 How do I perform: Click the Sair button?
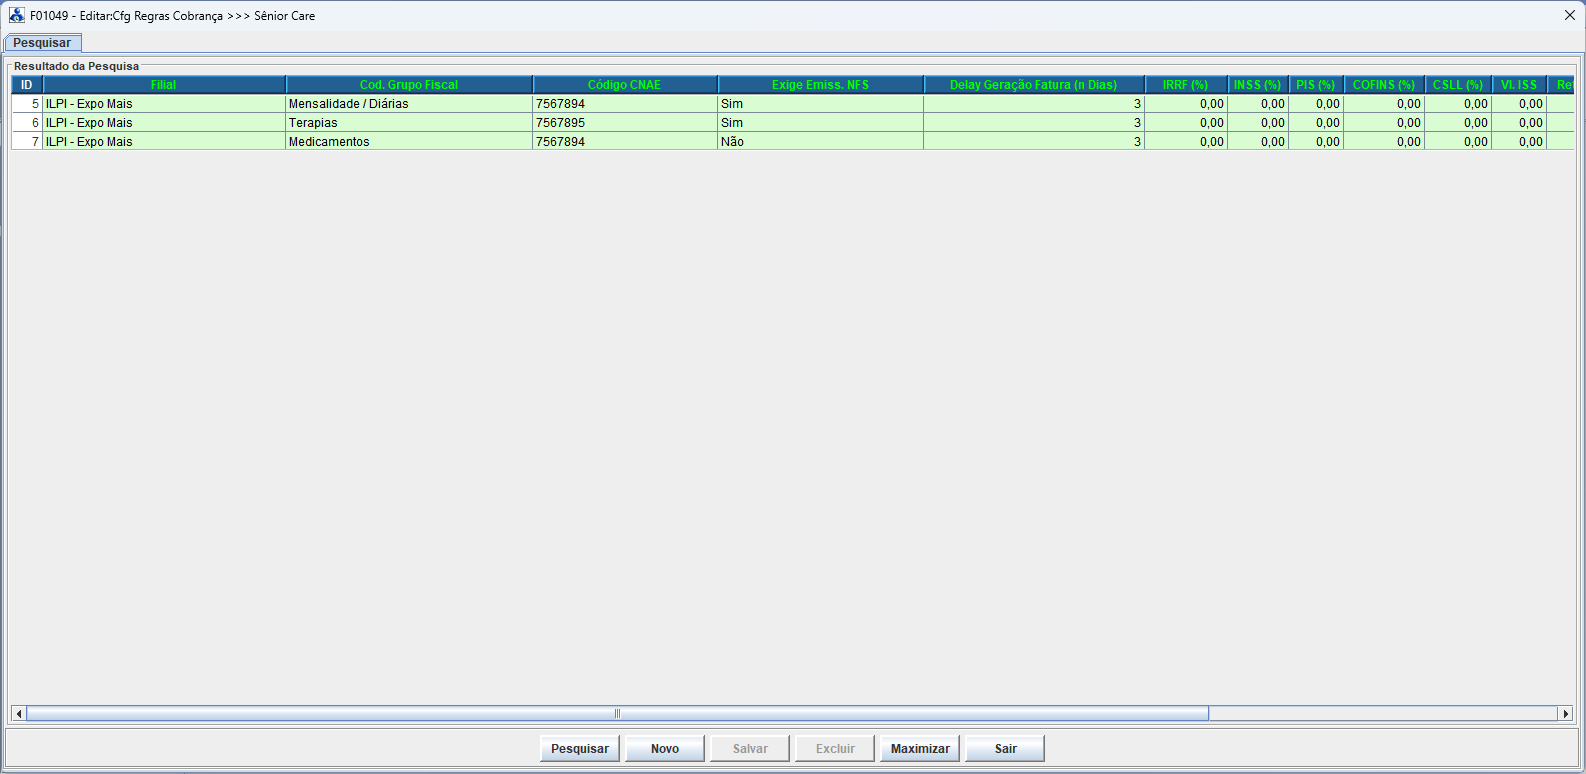(x=1005, y=748)
